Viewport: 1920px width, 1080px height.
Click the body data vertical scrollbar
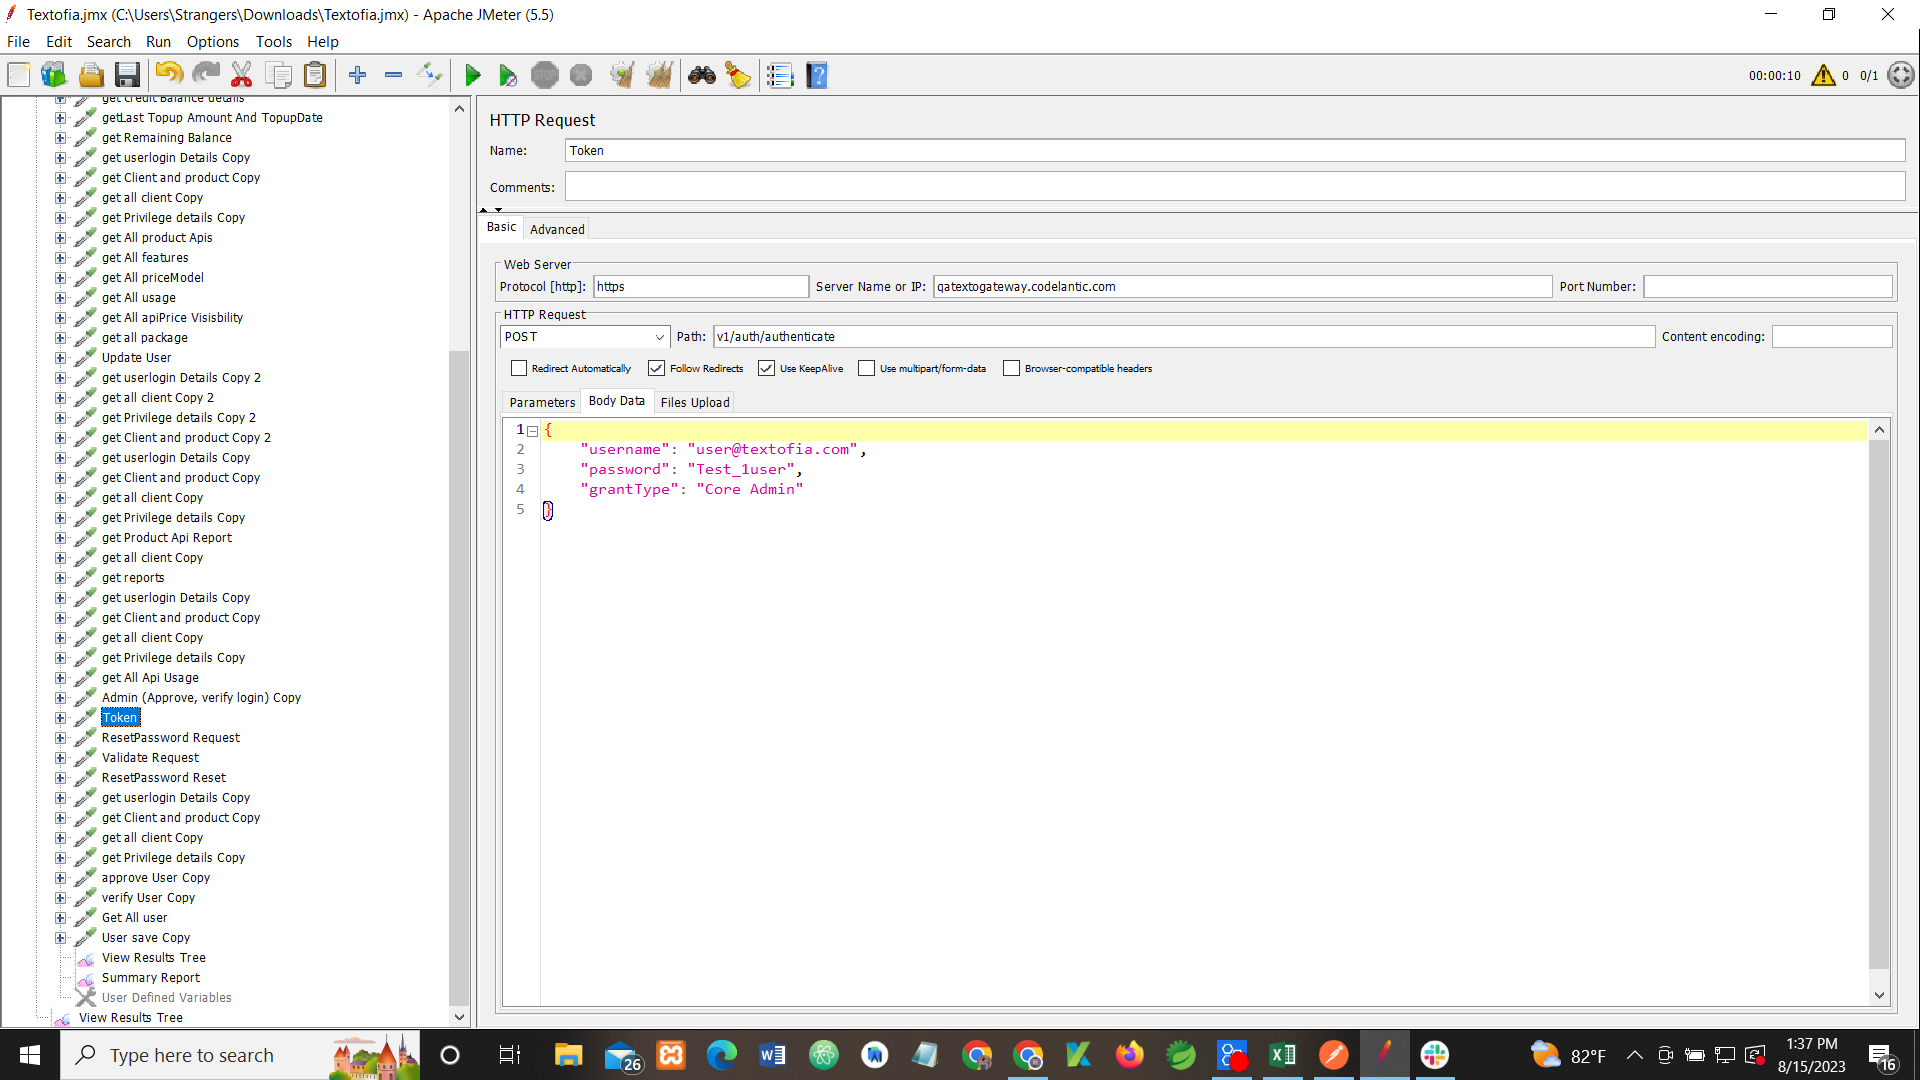point(1879,704)
